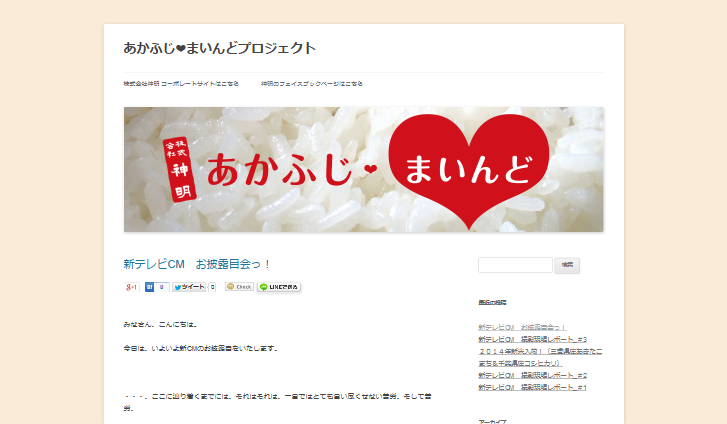Open the post title 新テレビCM お披露目会っ！
Viewport: 727px width, 424px height.
(197, 264)
